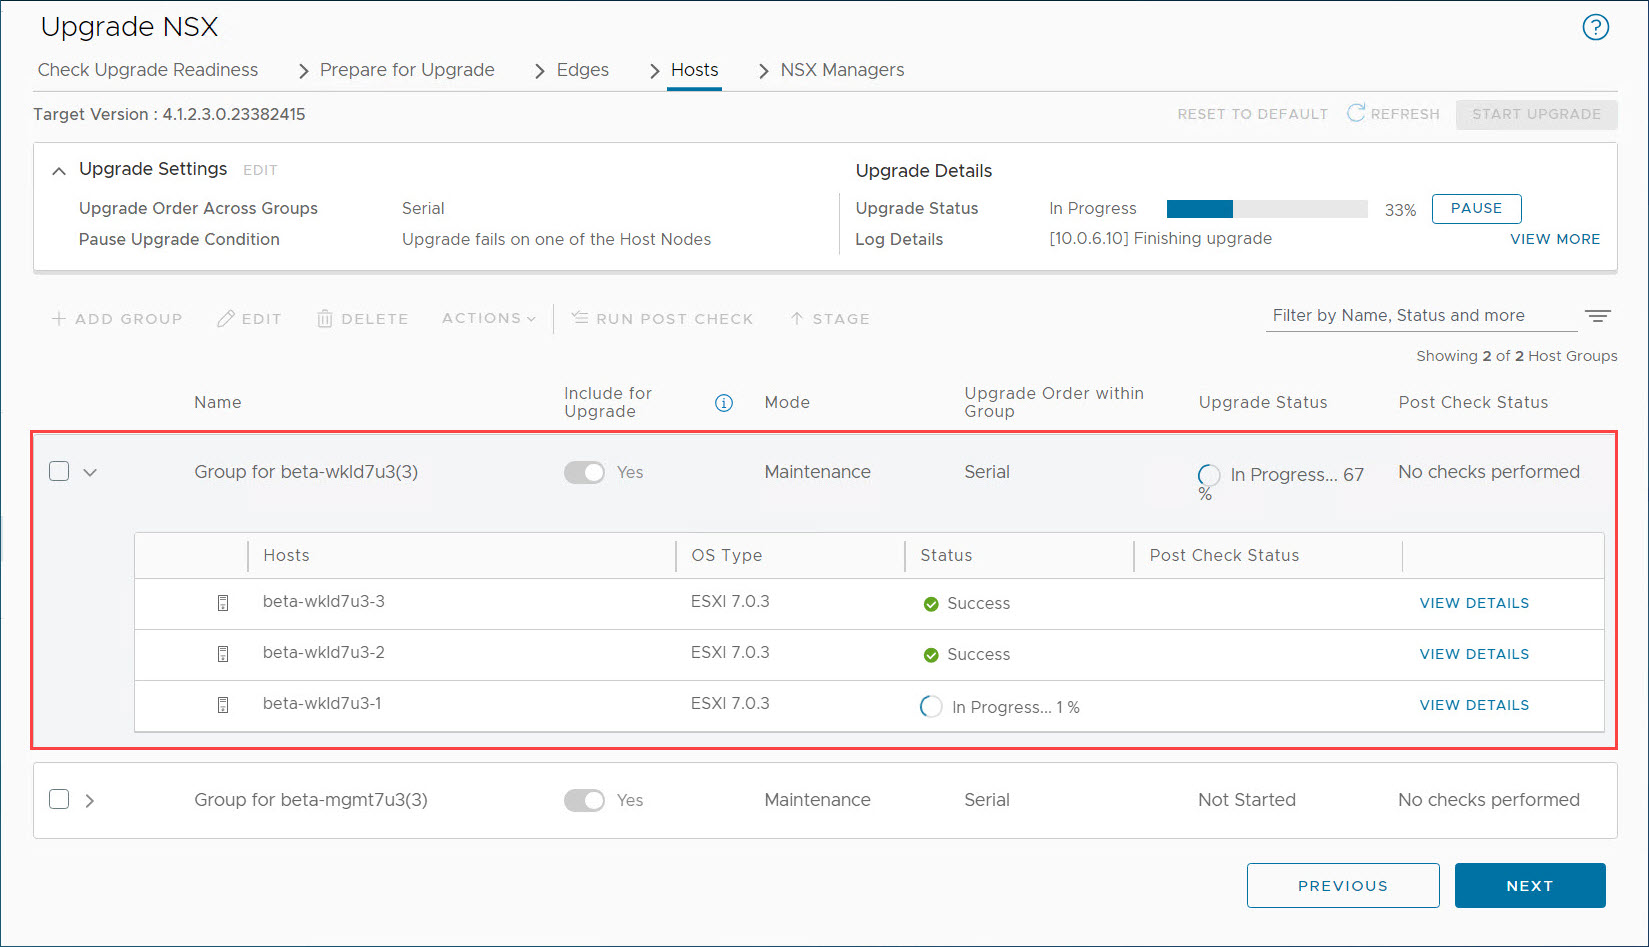
Task: Expand the beta-mgmt7u3(3) group row
Action: click(x=90, y=800)
